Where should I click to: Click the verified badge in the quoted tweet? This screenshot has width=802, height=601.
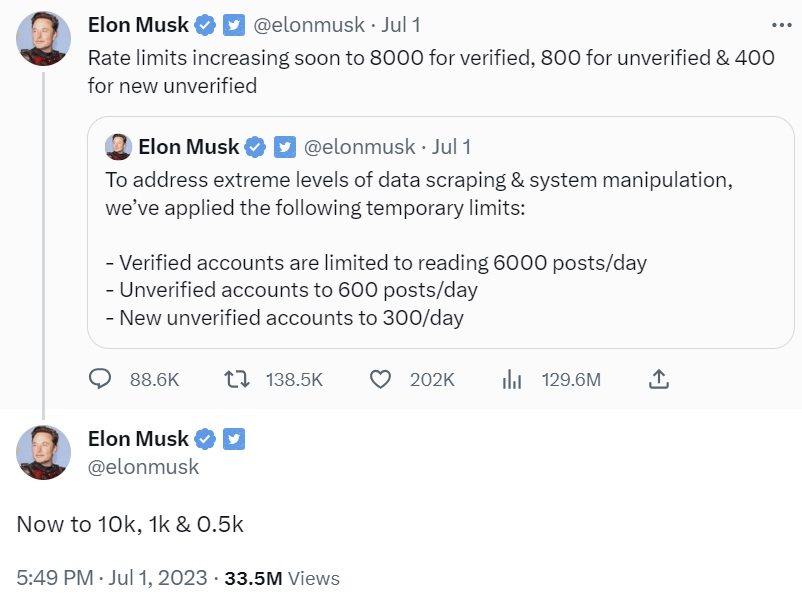click(x=255, y=147)
